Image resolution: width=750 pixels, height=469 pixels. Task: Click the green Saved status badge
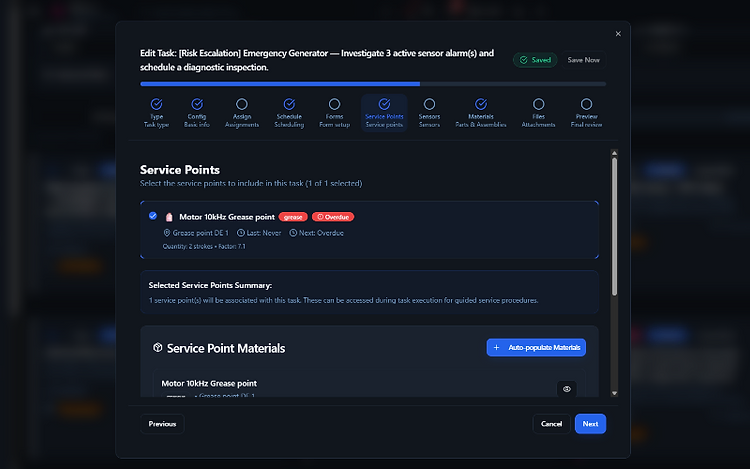(x=535, y=60)
